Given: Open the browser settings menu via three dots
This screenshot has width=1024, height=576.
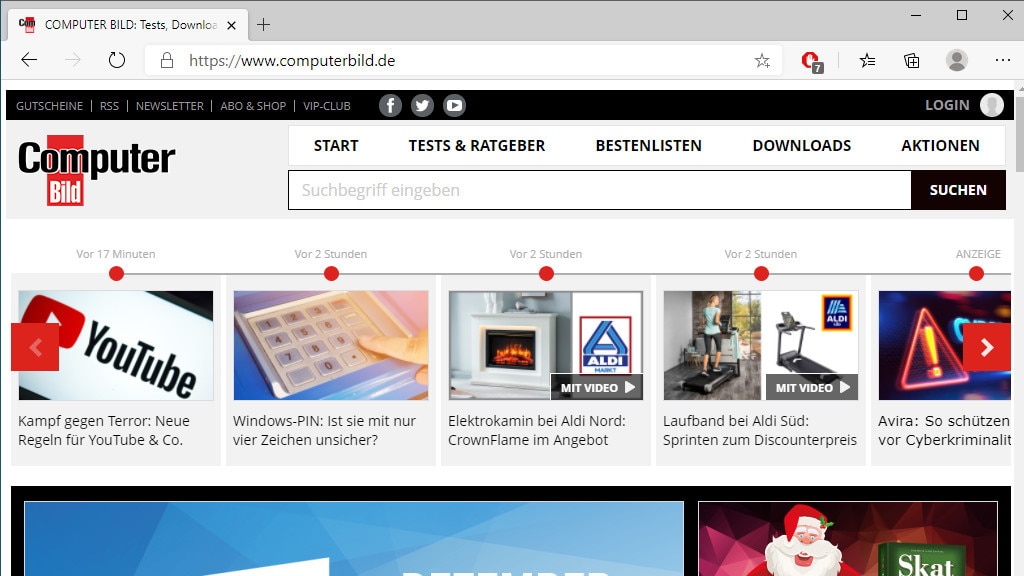Looking at the screenshot, I should click(1001, 60).
